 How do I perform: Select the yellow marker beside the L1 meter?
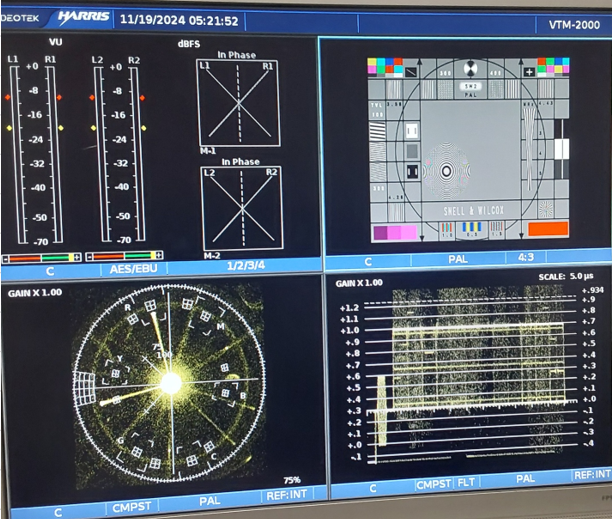point(9,128)
